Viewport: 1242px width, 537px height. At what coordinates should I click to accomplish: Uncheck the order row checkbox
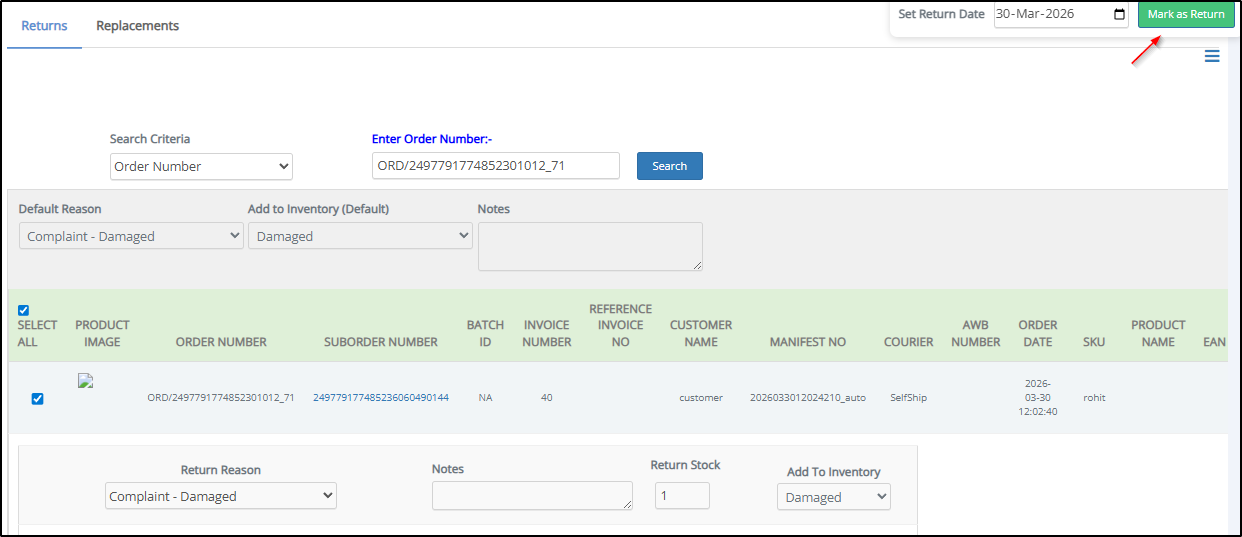[x=37, y=398]
